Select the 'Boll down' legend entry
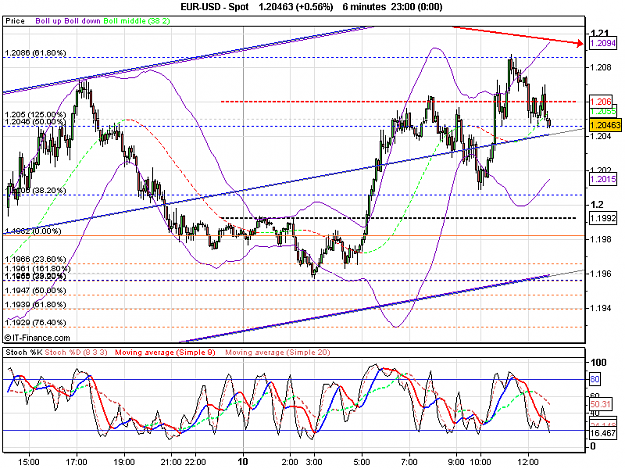 (x=83, y=21)
